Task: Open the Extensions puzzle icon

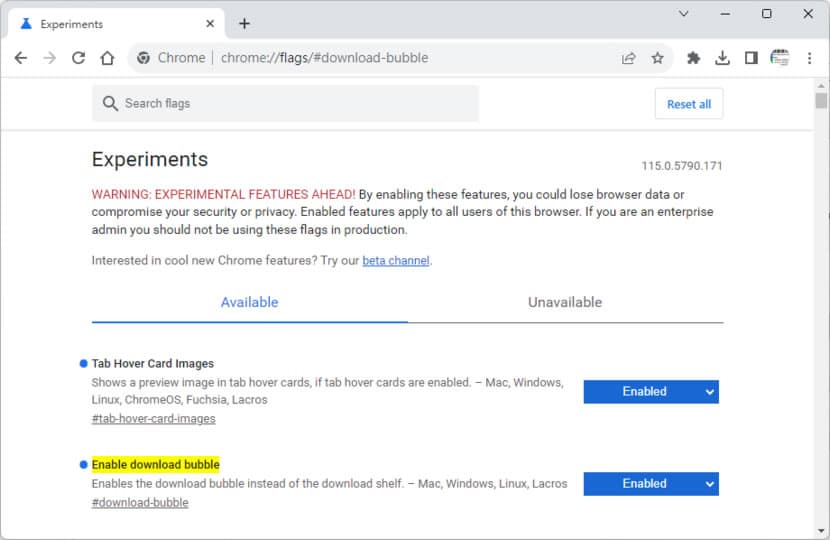Action: pyautogui.click(x=693, y=58)
